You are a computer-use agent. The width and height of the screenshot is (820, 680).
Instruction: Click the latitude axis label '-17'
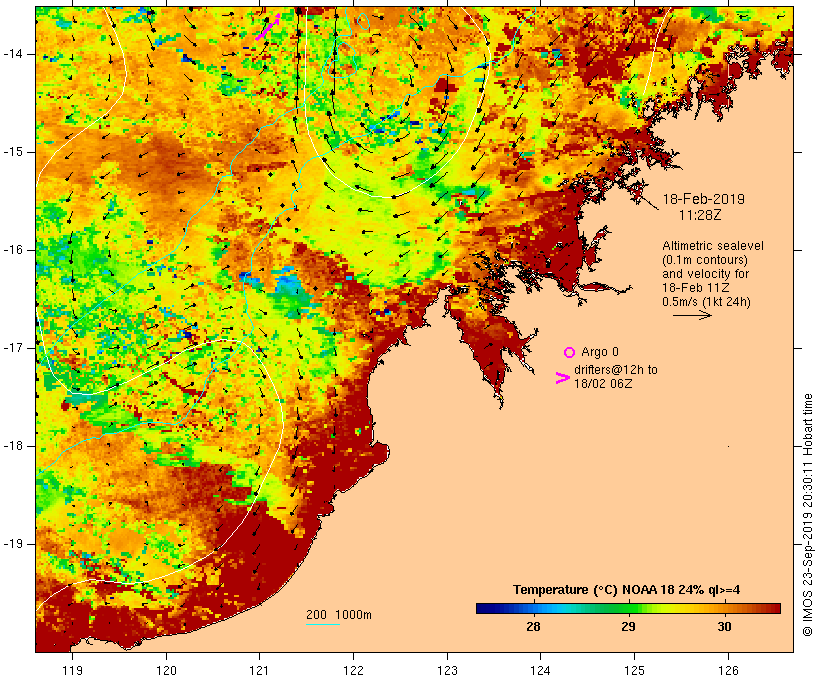tap(13, 348)
